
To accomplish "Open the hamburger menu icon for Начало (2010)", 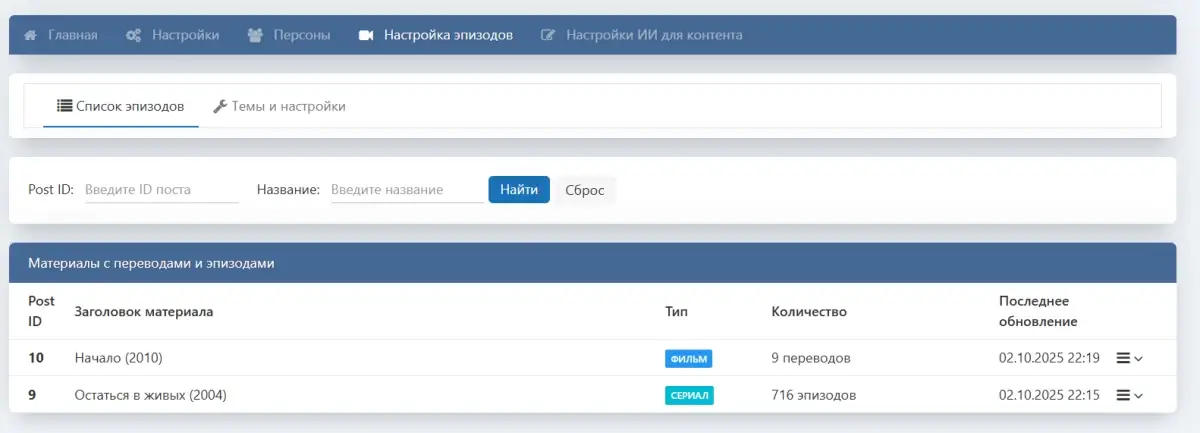I will [x=1123, y=358].
